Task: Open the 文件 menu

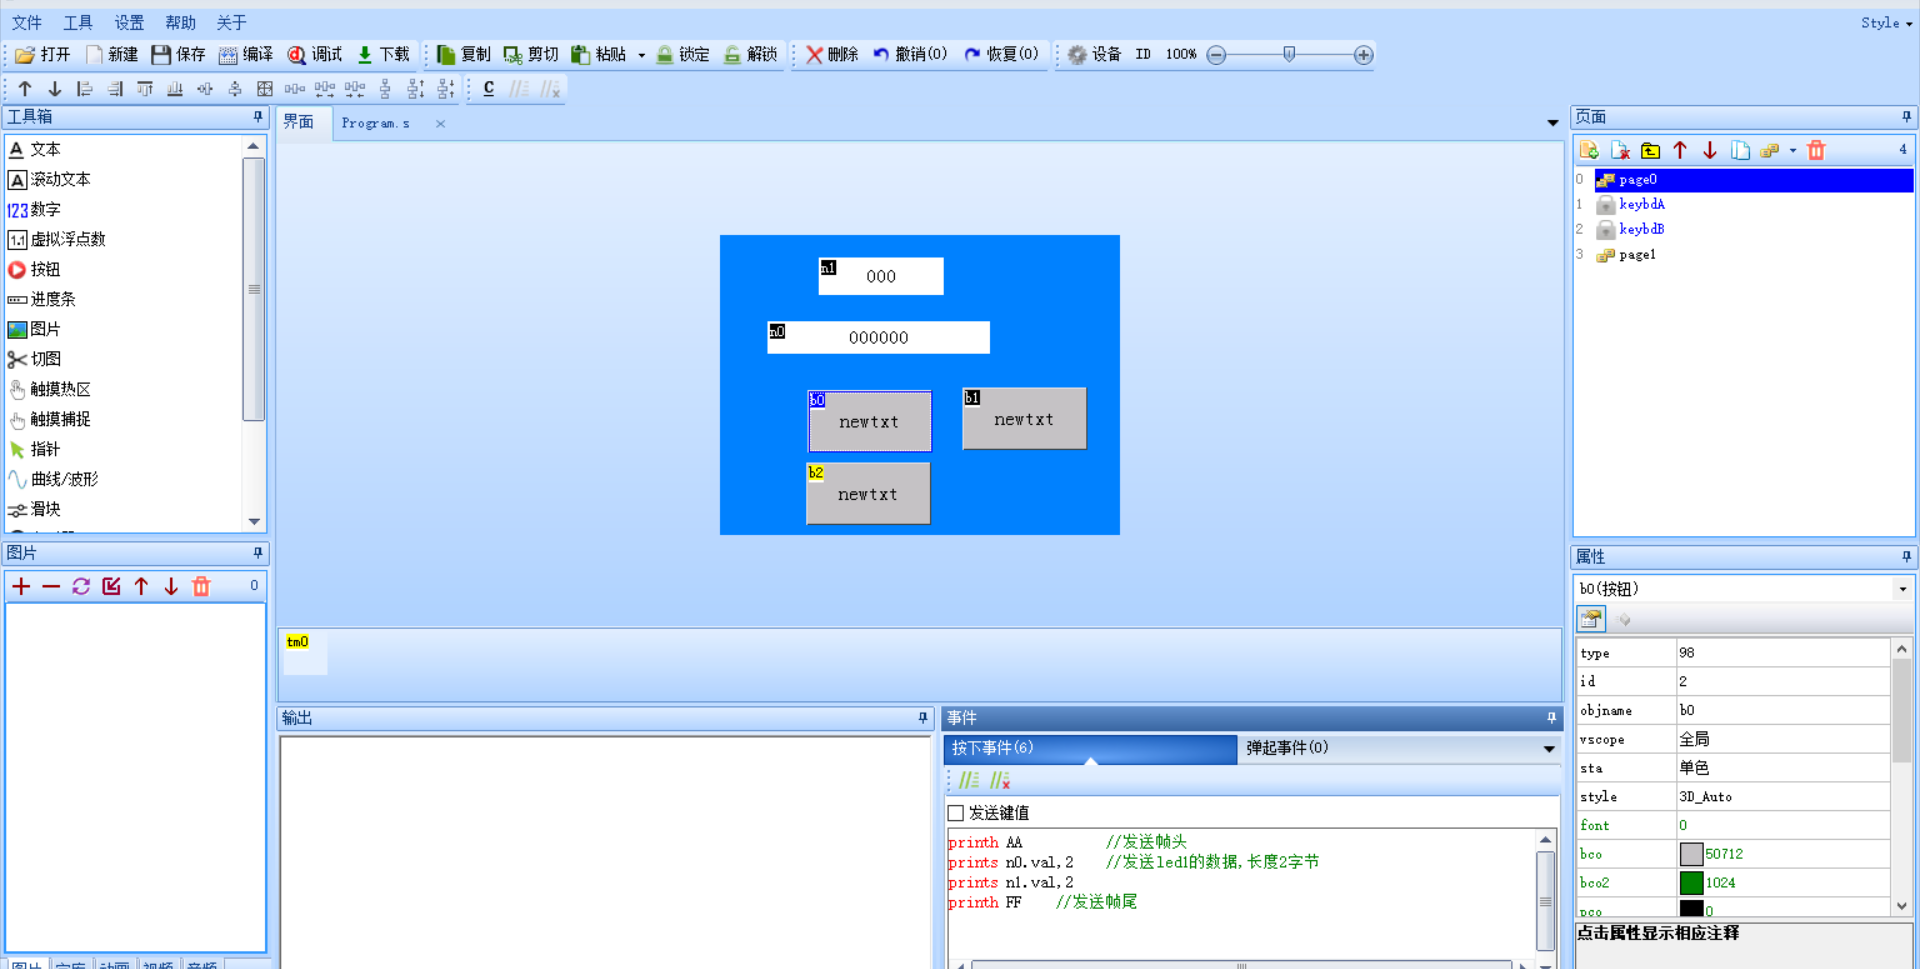Action: [x=27, y=23]
